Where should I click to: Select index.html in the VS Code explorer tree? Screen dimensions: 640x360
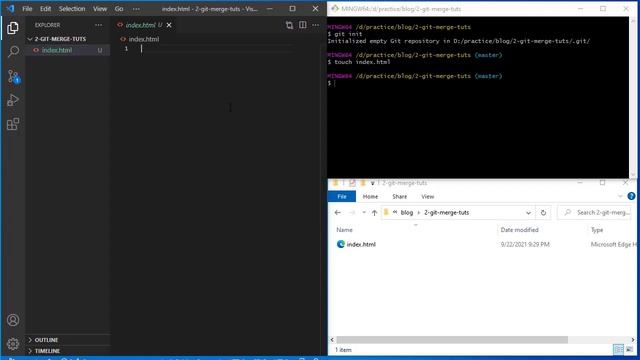click(68, 50)
